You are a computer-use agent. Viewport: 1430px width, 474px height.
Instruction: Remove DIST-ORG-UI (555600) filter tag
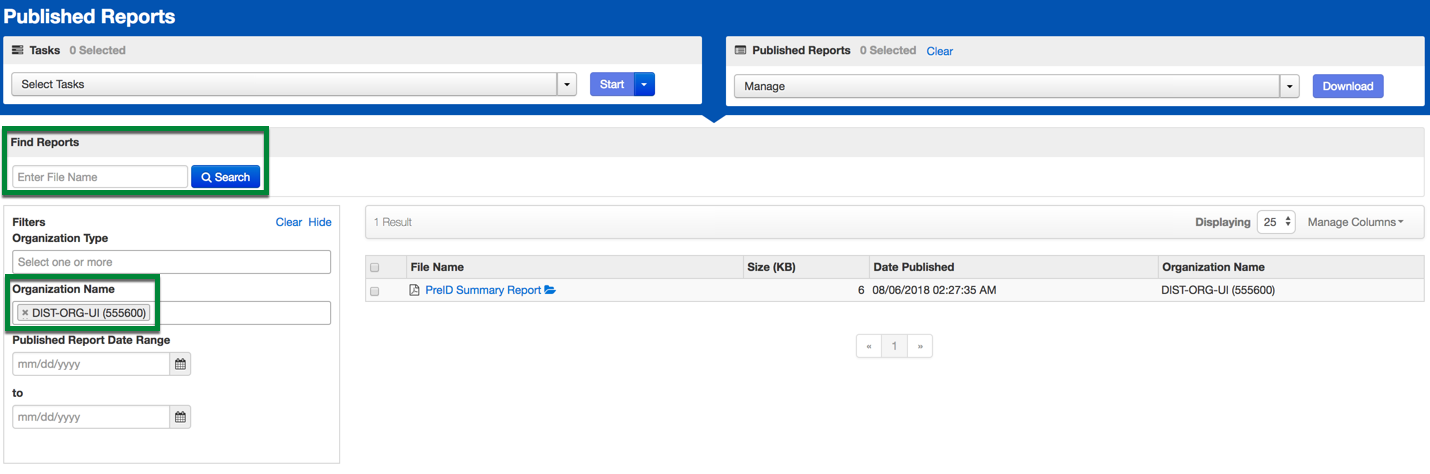tap(25, 314)
